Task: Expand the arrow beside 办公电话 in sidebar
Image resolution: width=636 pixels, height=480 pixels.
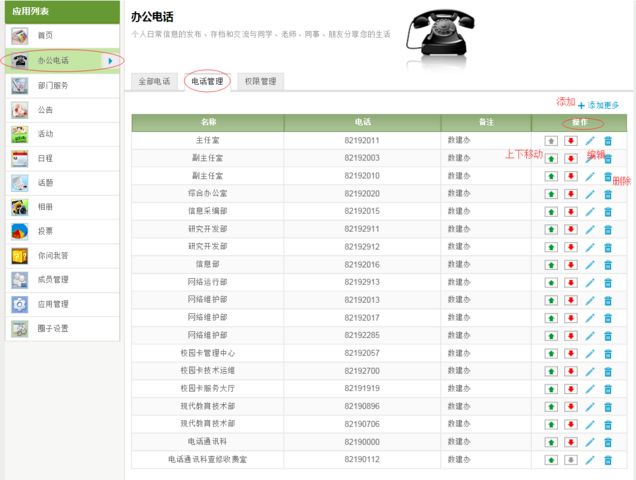Action: 109,61
